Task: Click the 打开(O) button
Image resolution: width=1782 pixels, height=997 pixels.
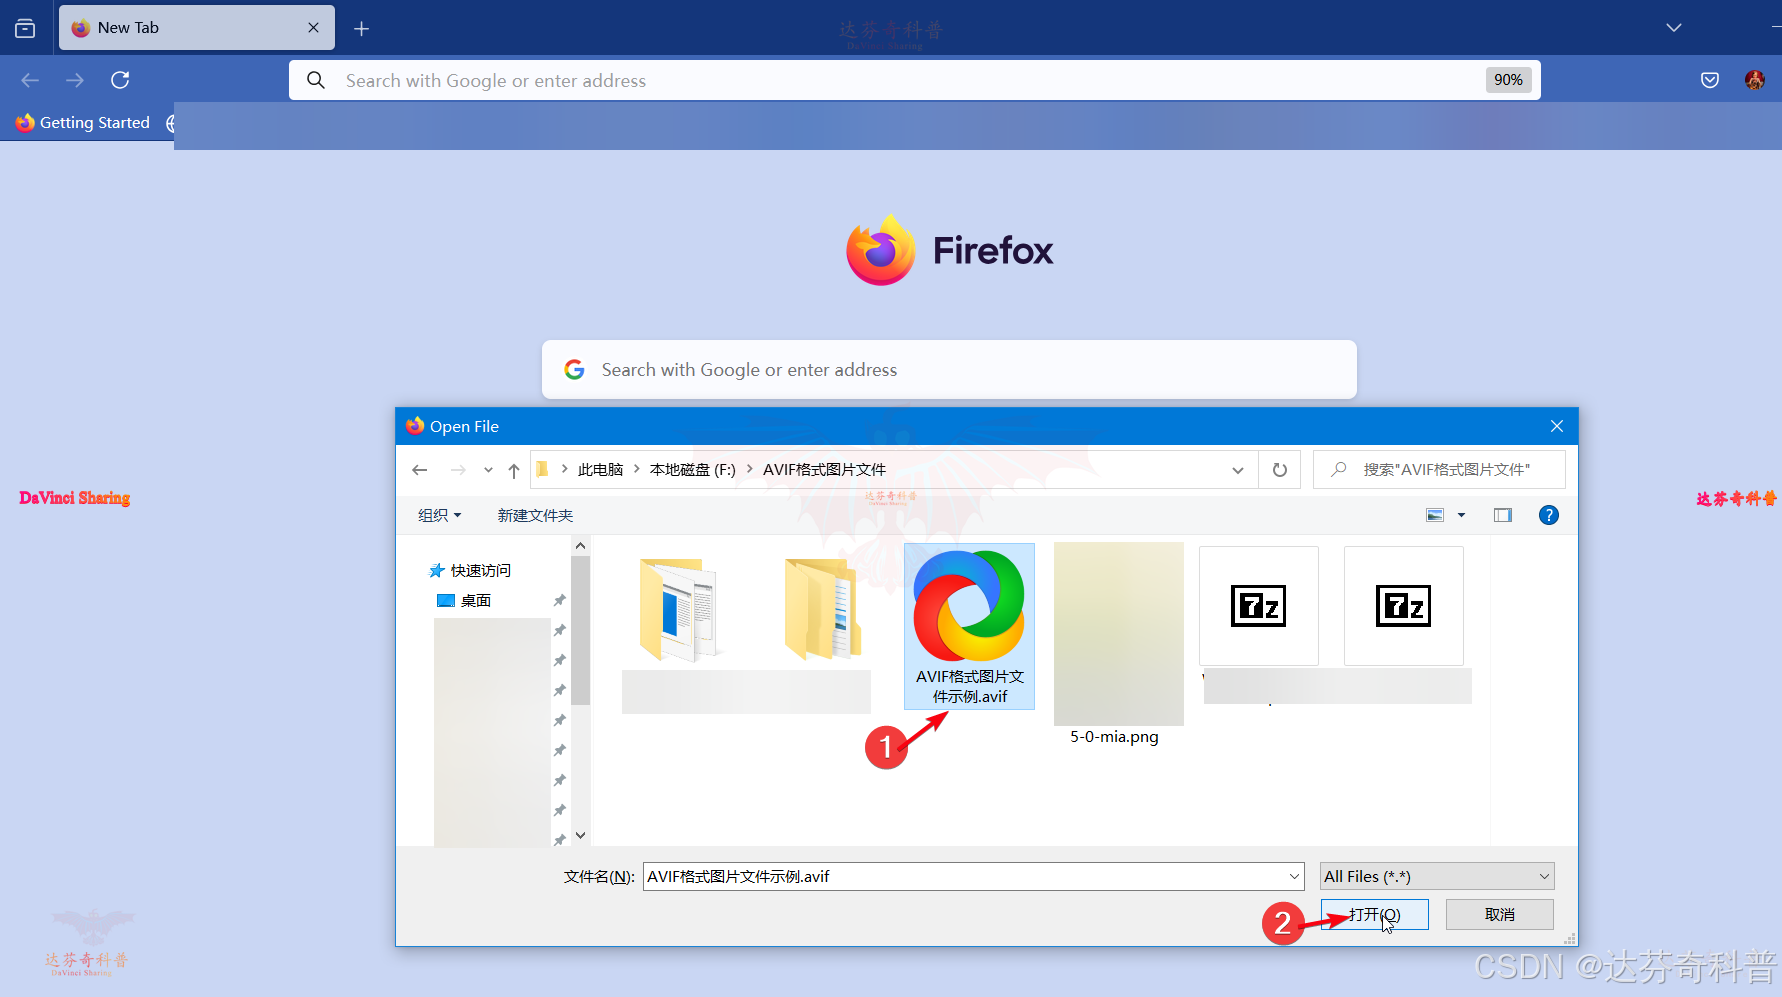Action: click(x=1375, y=915)
